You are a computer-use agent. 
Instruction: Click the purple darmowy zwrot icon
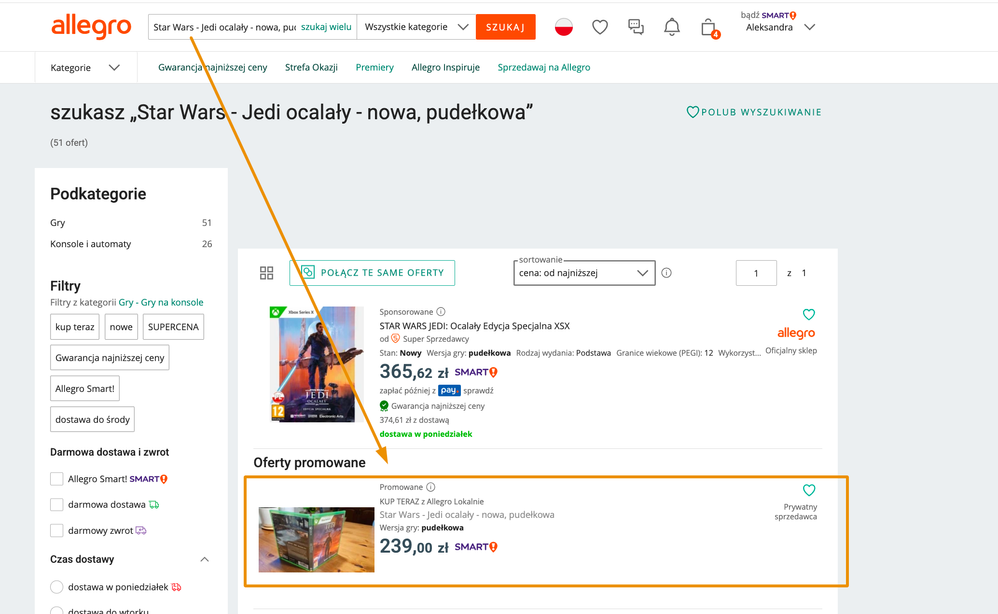click(x=141, y=531)
